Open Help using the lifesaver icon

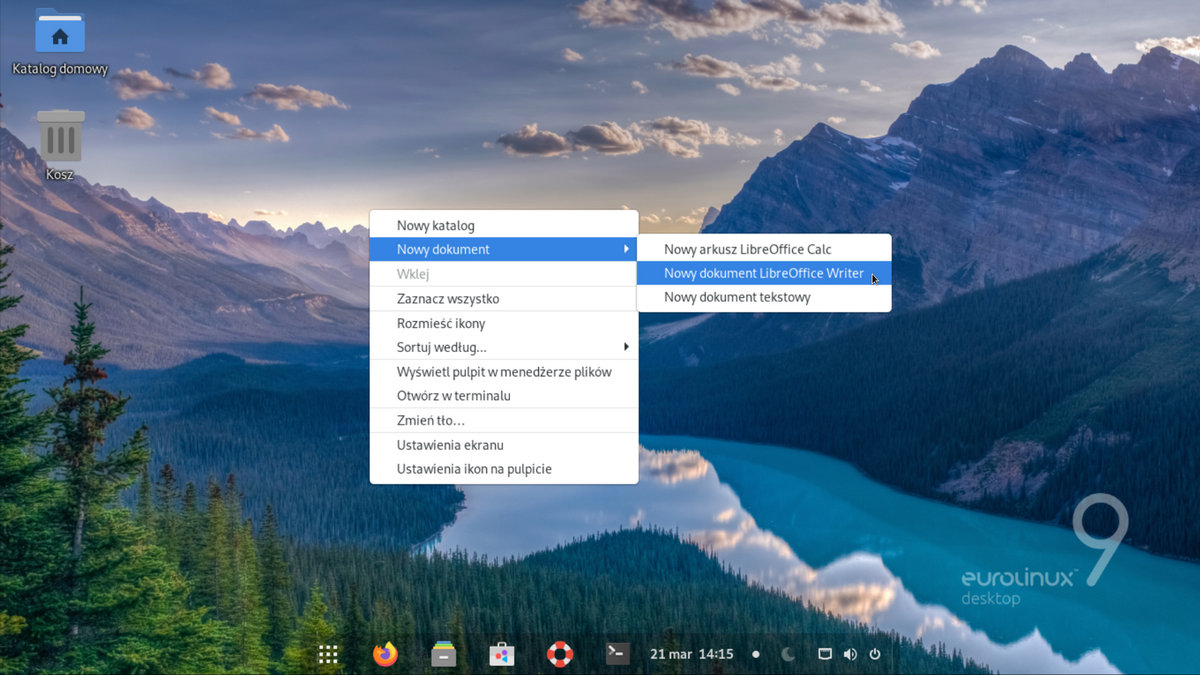pyautogui.click(x=559, y=653)
